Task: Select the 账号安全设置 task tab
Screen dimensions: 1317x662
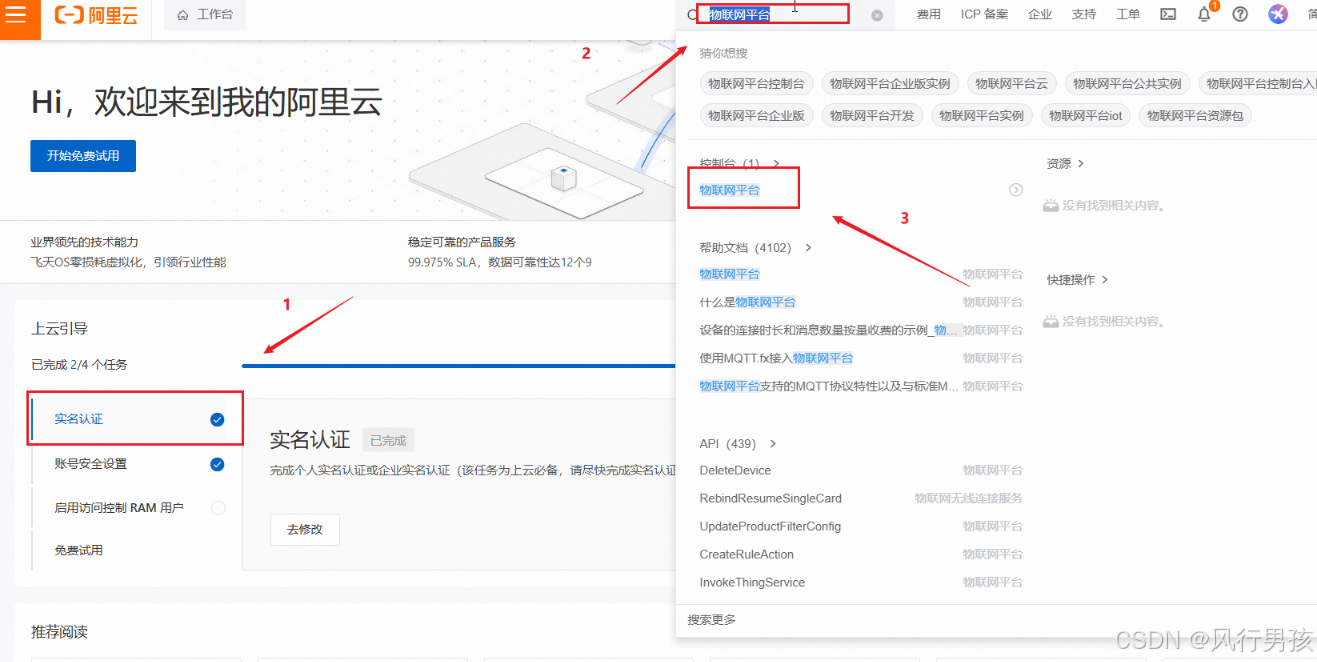Action: [135, 464]
